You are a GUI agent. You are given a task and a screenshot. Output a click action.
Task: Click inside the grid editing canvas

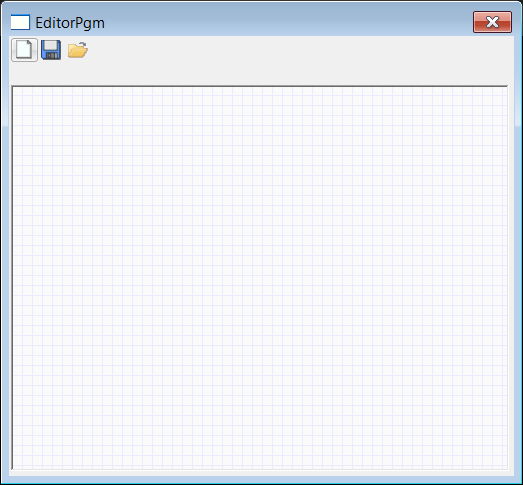point(260,278)
